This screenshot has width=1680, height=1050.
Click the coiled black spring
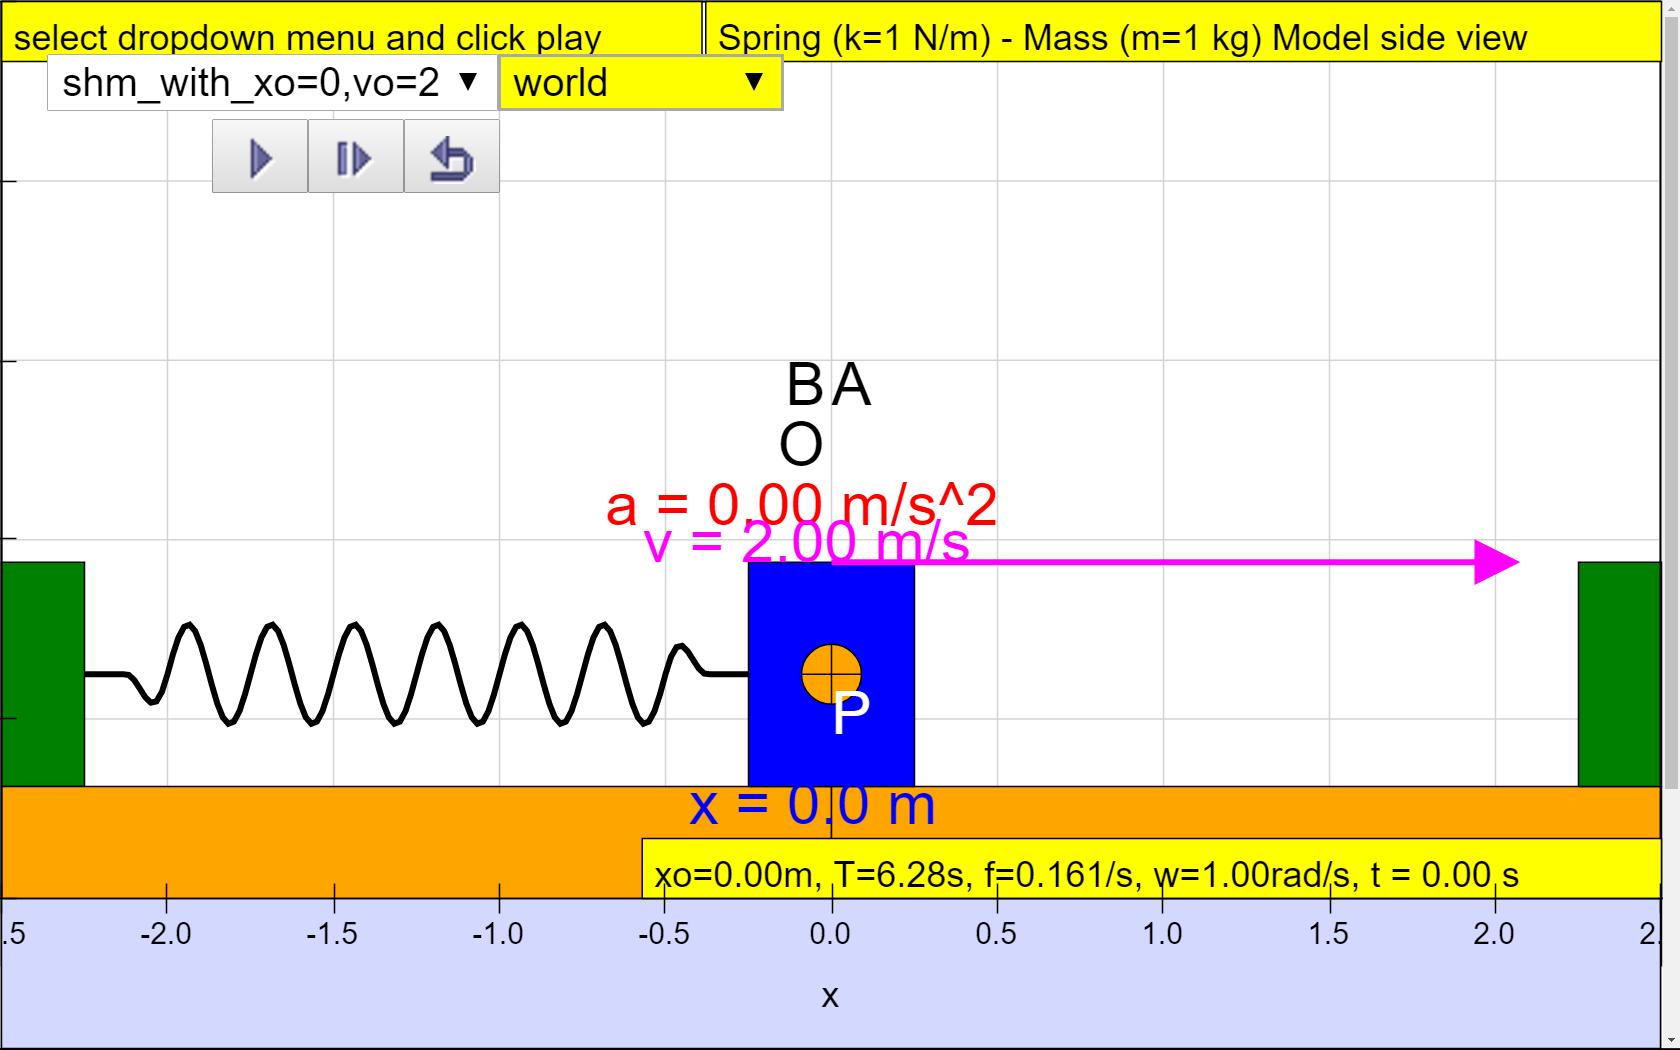coord(416,674)
